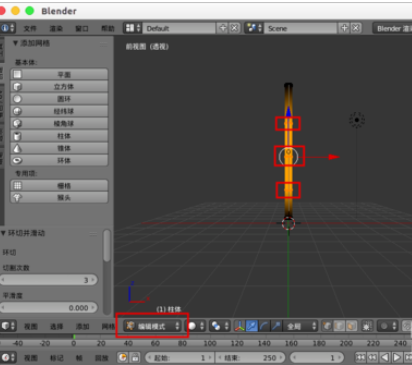Open the proportional editing dropdown

click(388, 326)
